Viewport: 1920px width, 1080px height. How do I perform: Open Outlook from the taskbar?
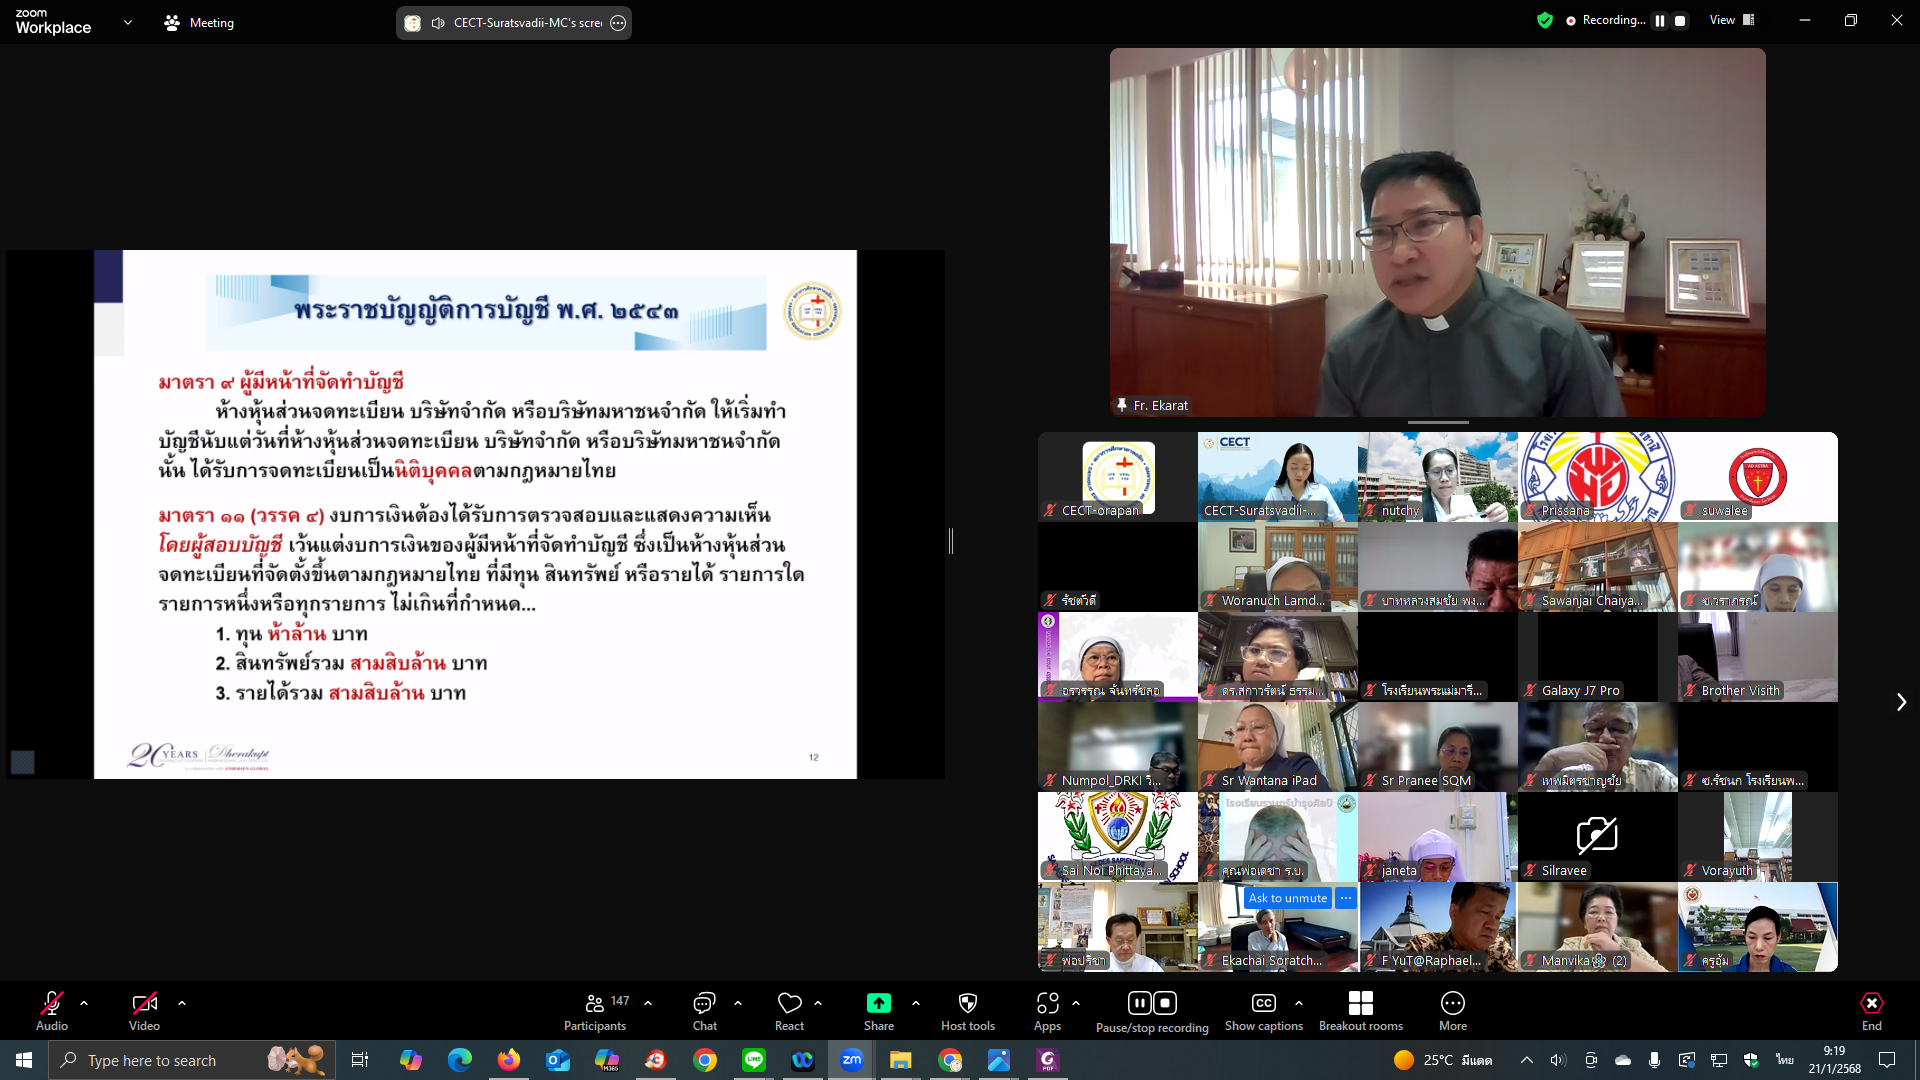558,1060
